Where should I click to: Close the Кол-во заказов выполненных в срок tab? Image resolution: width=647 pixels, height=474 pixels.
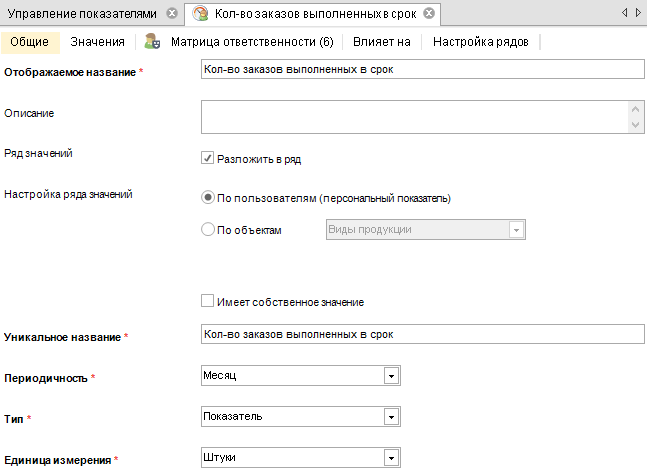pyautogui.click(x=429, y=14)
